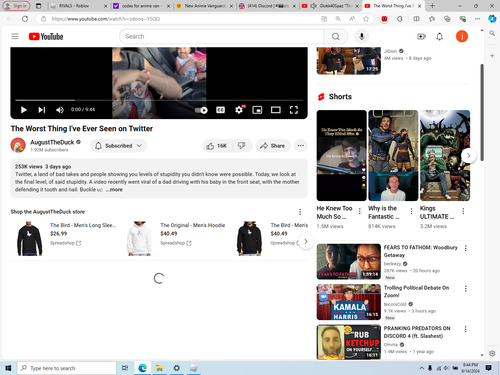Switch to New Anime Vanguards tab
This screenshot has width=500, height=375.
tap(204, 6)
